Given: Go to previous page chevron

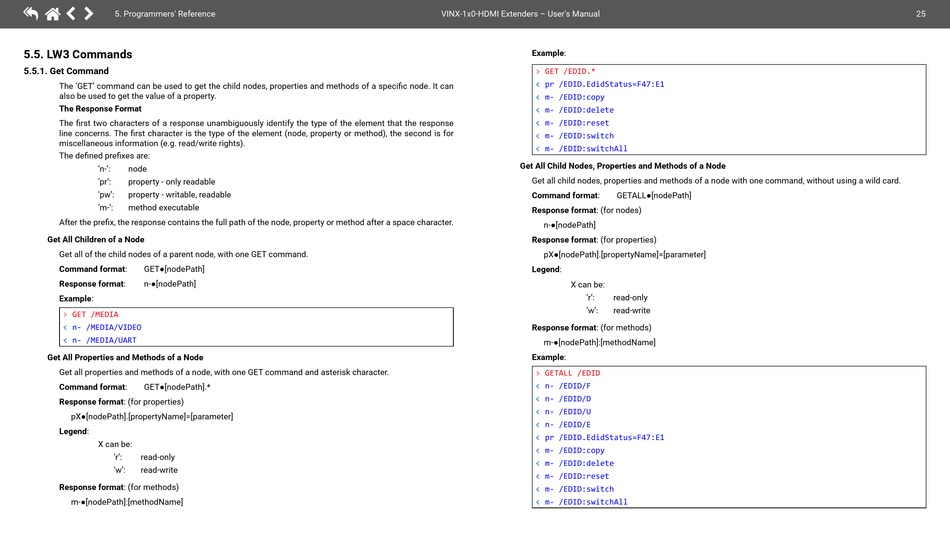Looking at the screenshot, I should [71, 13].
